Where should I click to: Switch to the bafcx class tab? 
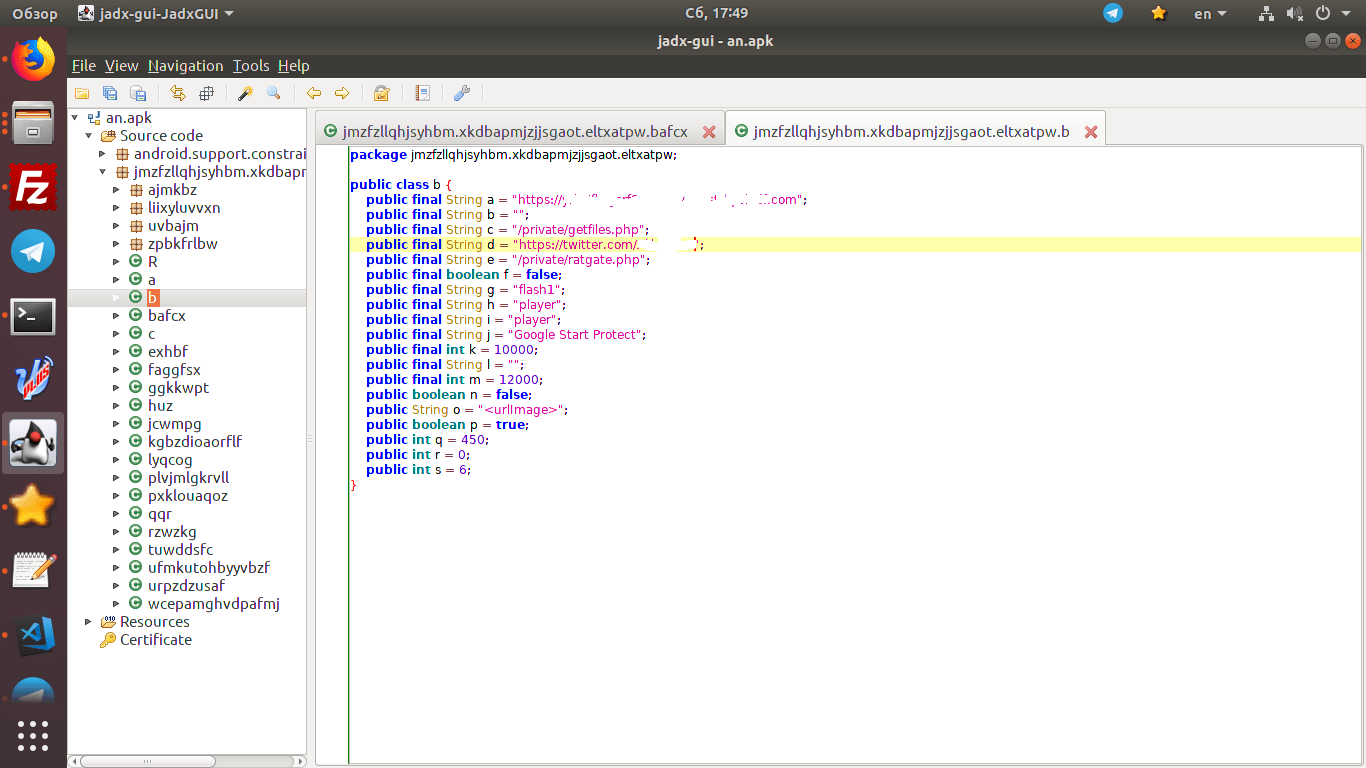point(514,132)
